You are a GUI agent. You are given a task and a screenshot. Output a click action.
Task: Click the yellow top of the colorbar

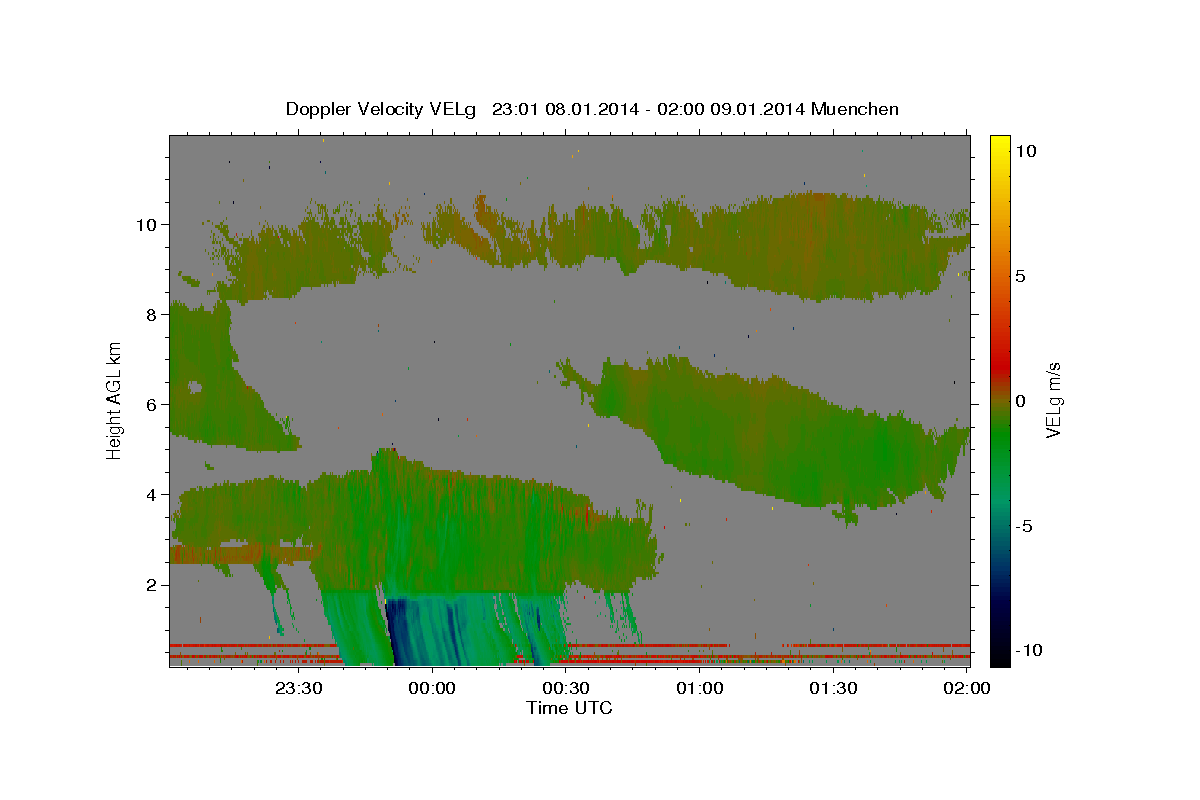(1000, 142)
